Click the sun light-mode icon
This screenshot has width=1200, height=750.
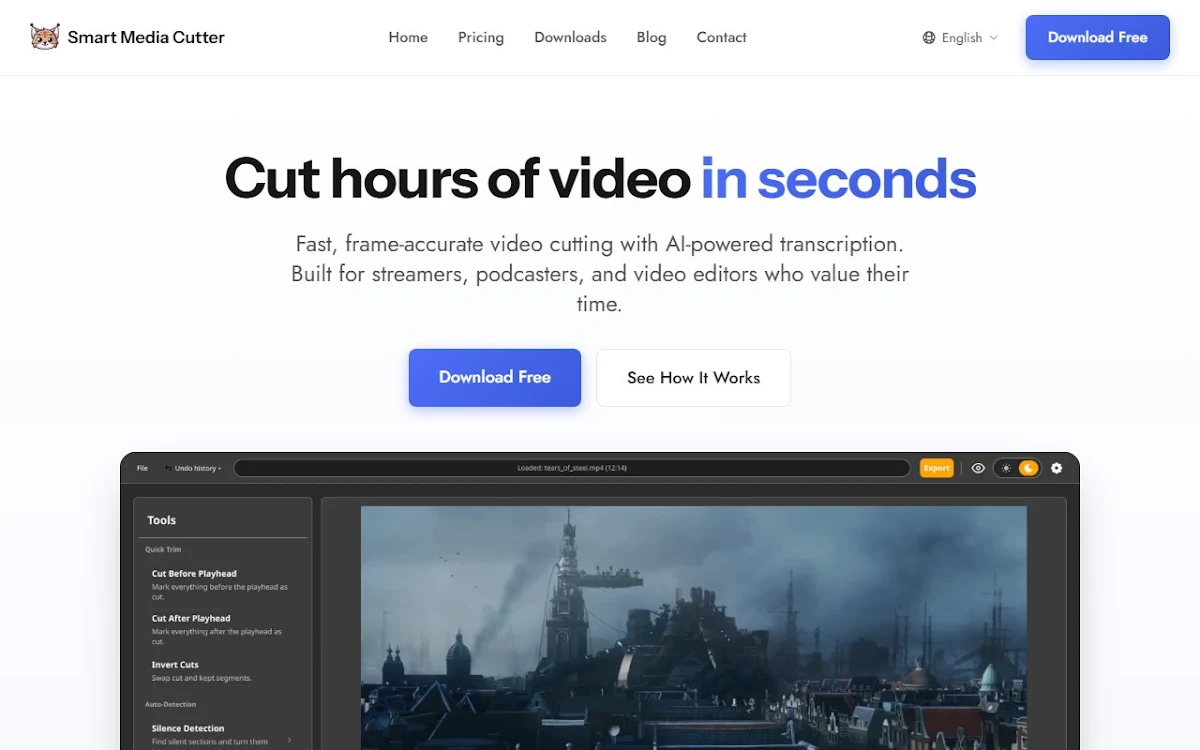tap(1006, 468)
